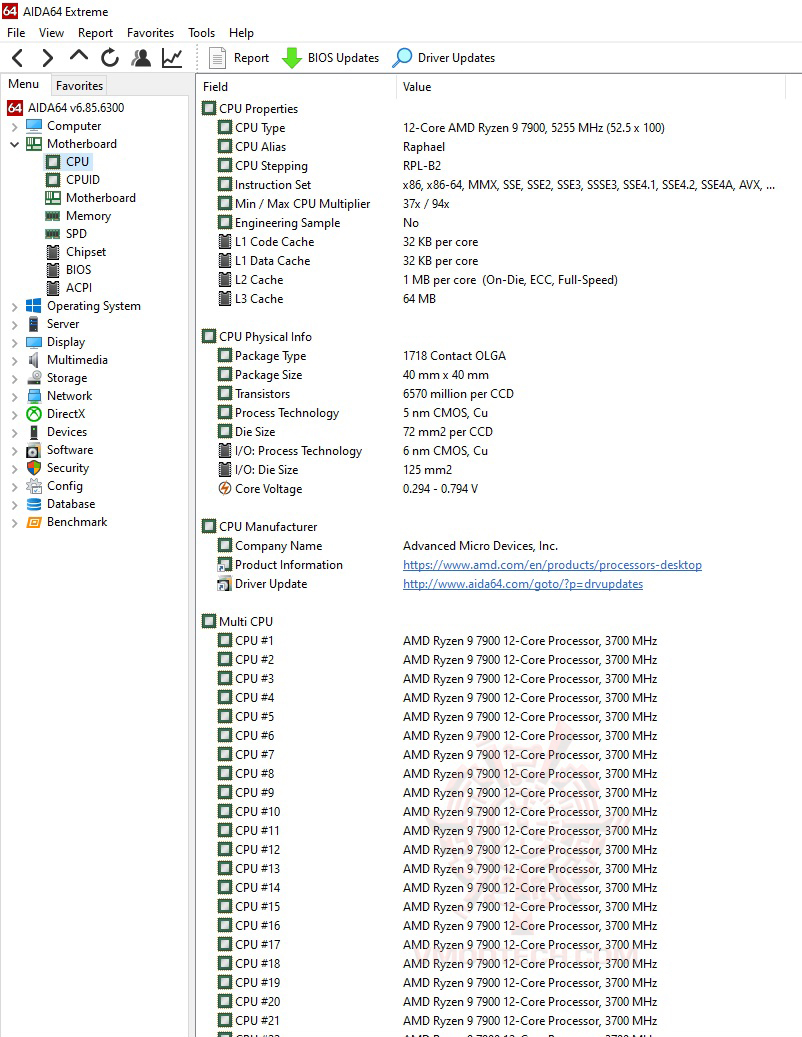Expand the Computer tree node
Image resolution: width=802 pixels, height=1037 pixels.
[15, 126]
